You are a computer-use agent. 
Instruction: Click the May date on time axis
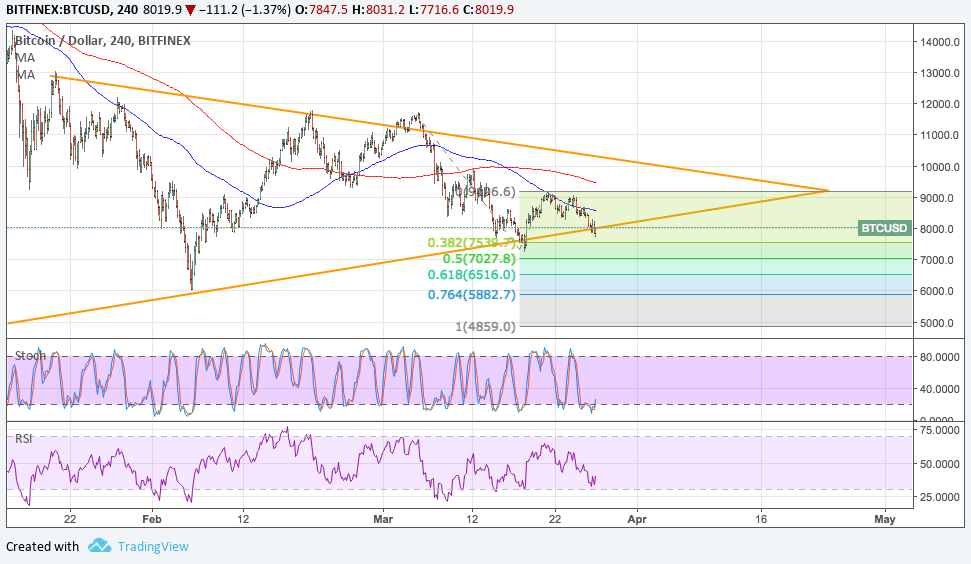[885, 519]
